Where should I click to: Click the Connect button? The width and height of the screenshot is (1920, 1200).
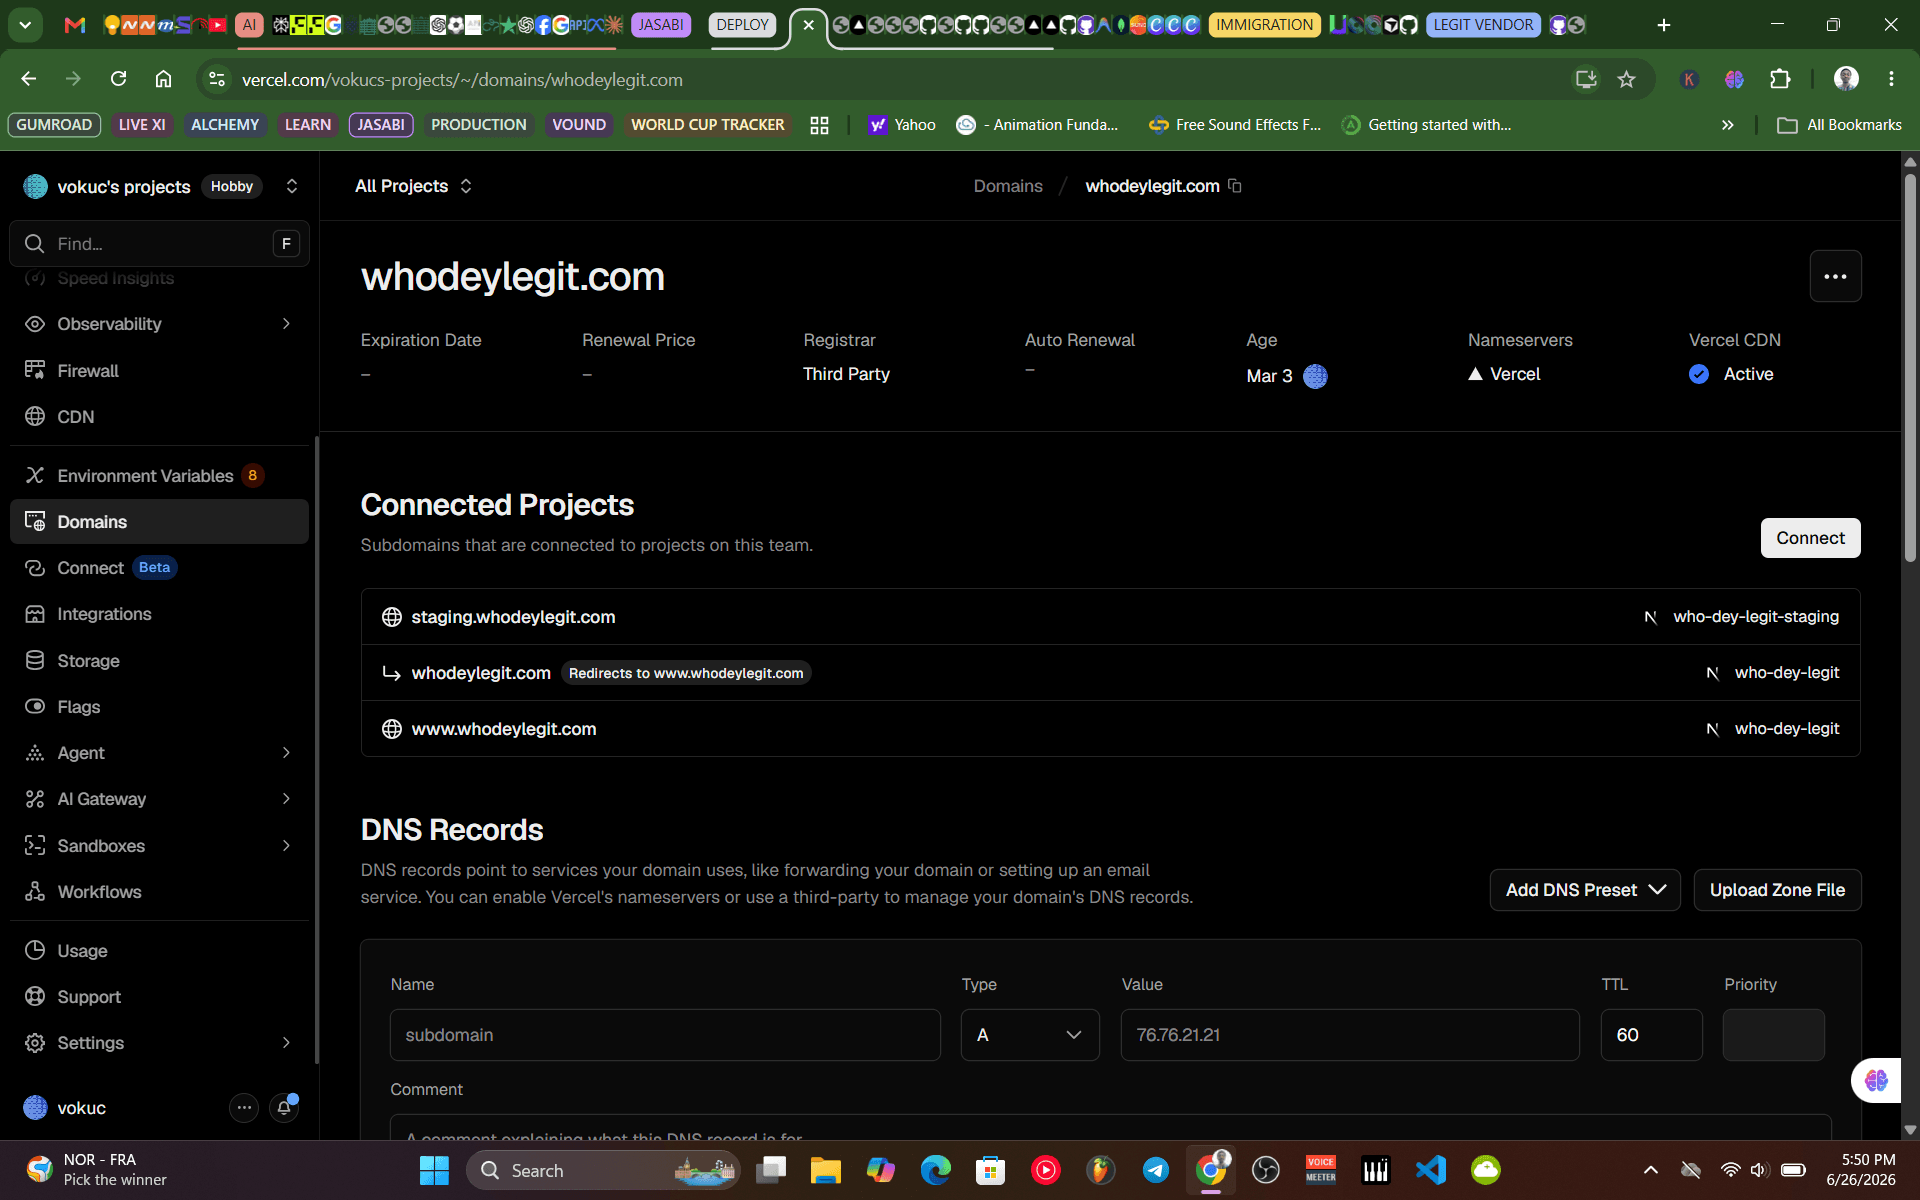pyautogui.click(x=1810, y=538)
